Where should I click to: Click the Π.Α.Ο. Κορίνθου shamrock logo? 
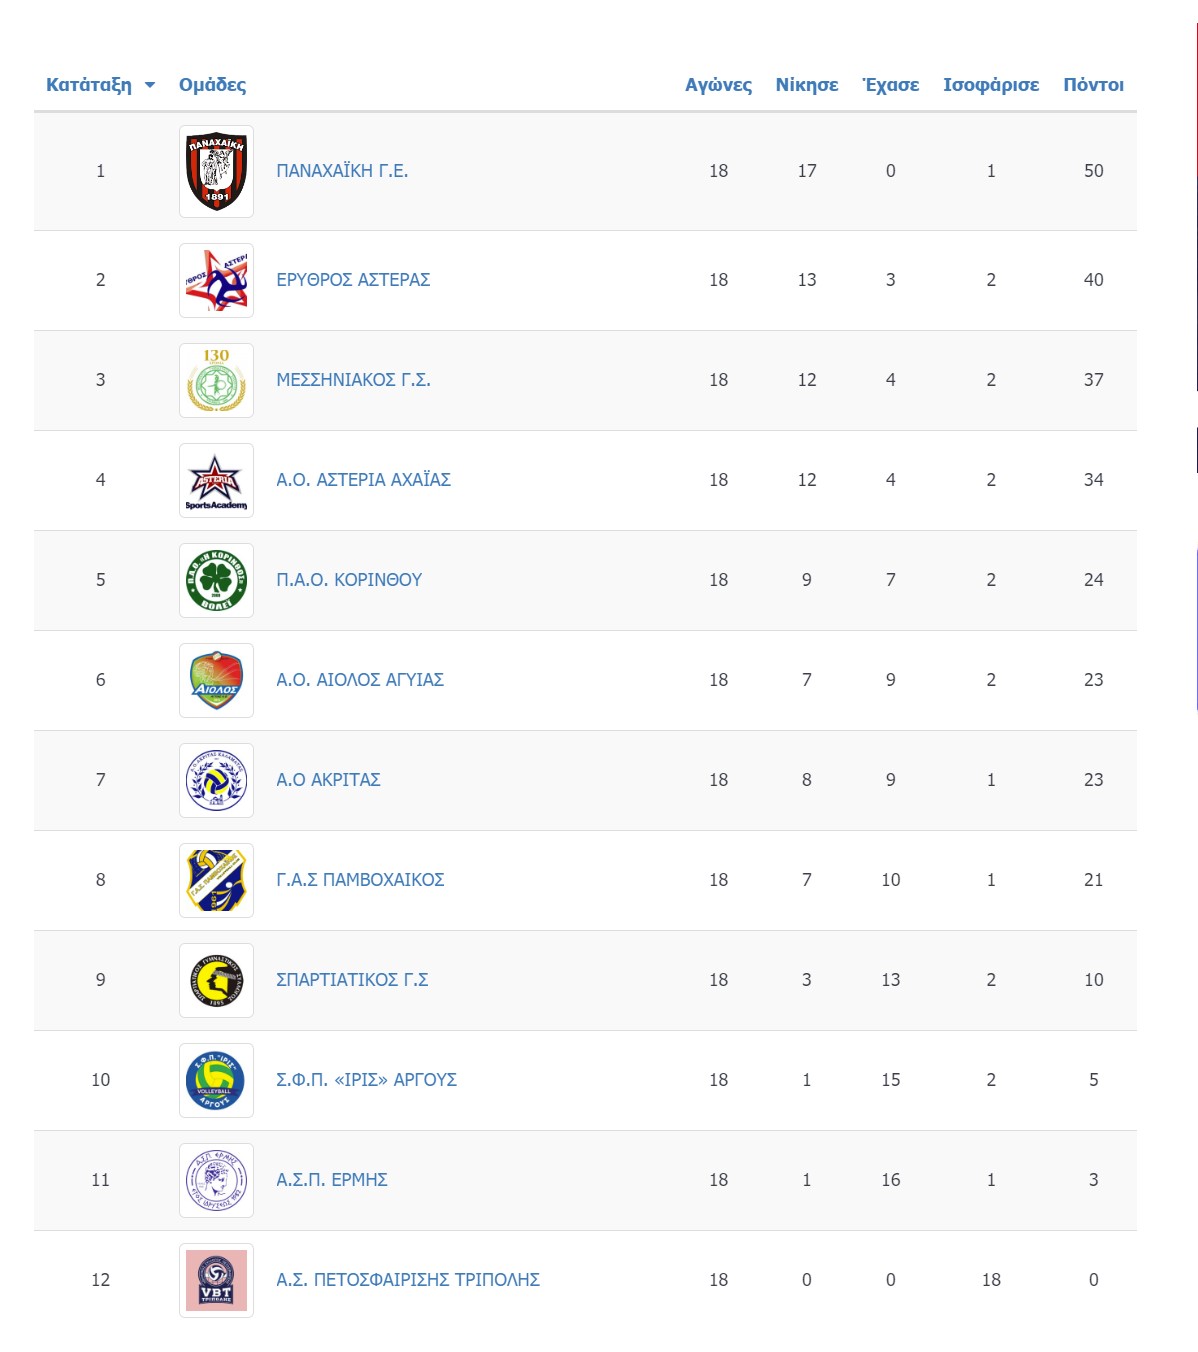tap(216, 580)
